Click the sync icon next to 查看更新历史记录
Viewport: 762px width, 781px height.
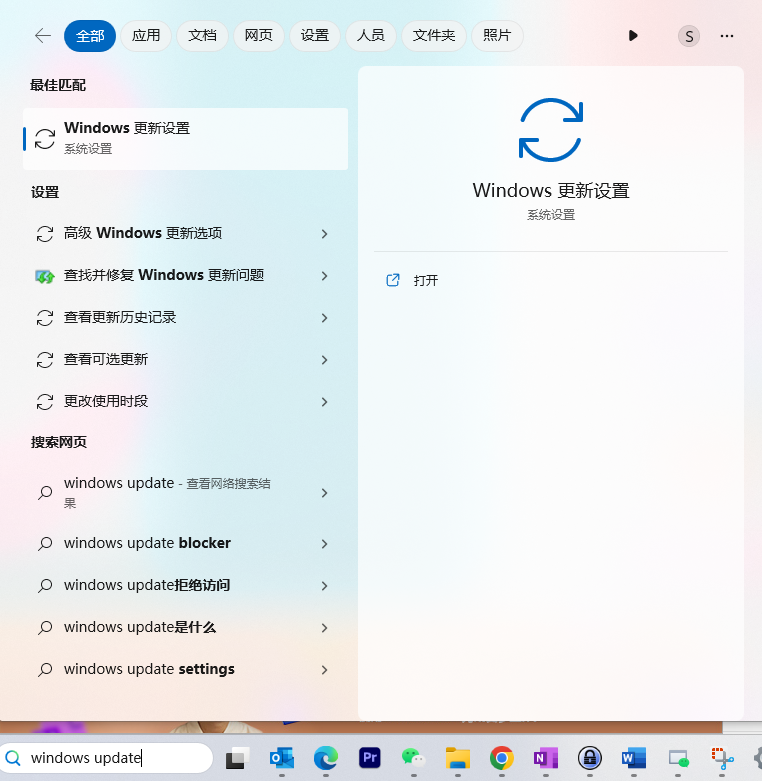45,318
